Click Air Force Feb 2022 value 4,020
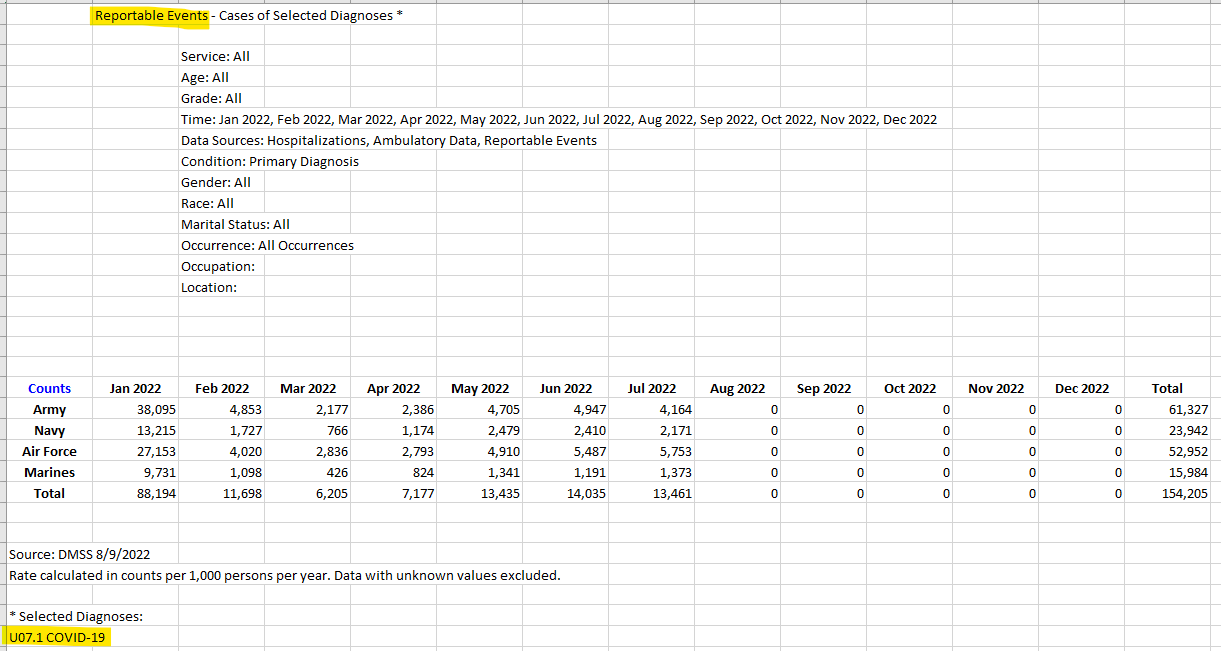The width and height of the screenshot is (1221, 651). 246,451
